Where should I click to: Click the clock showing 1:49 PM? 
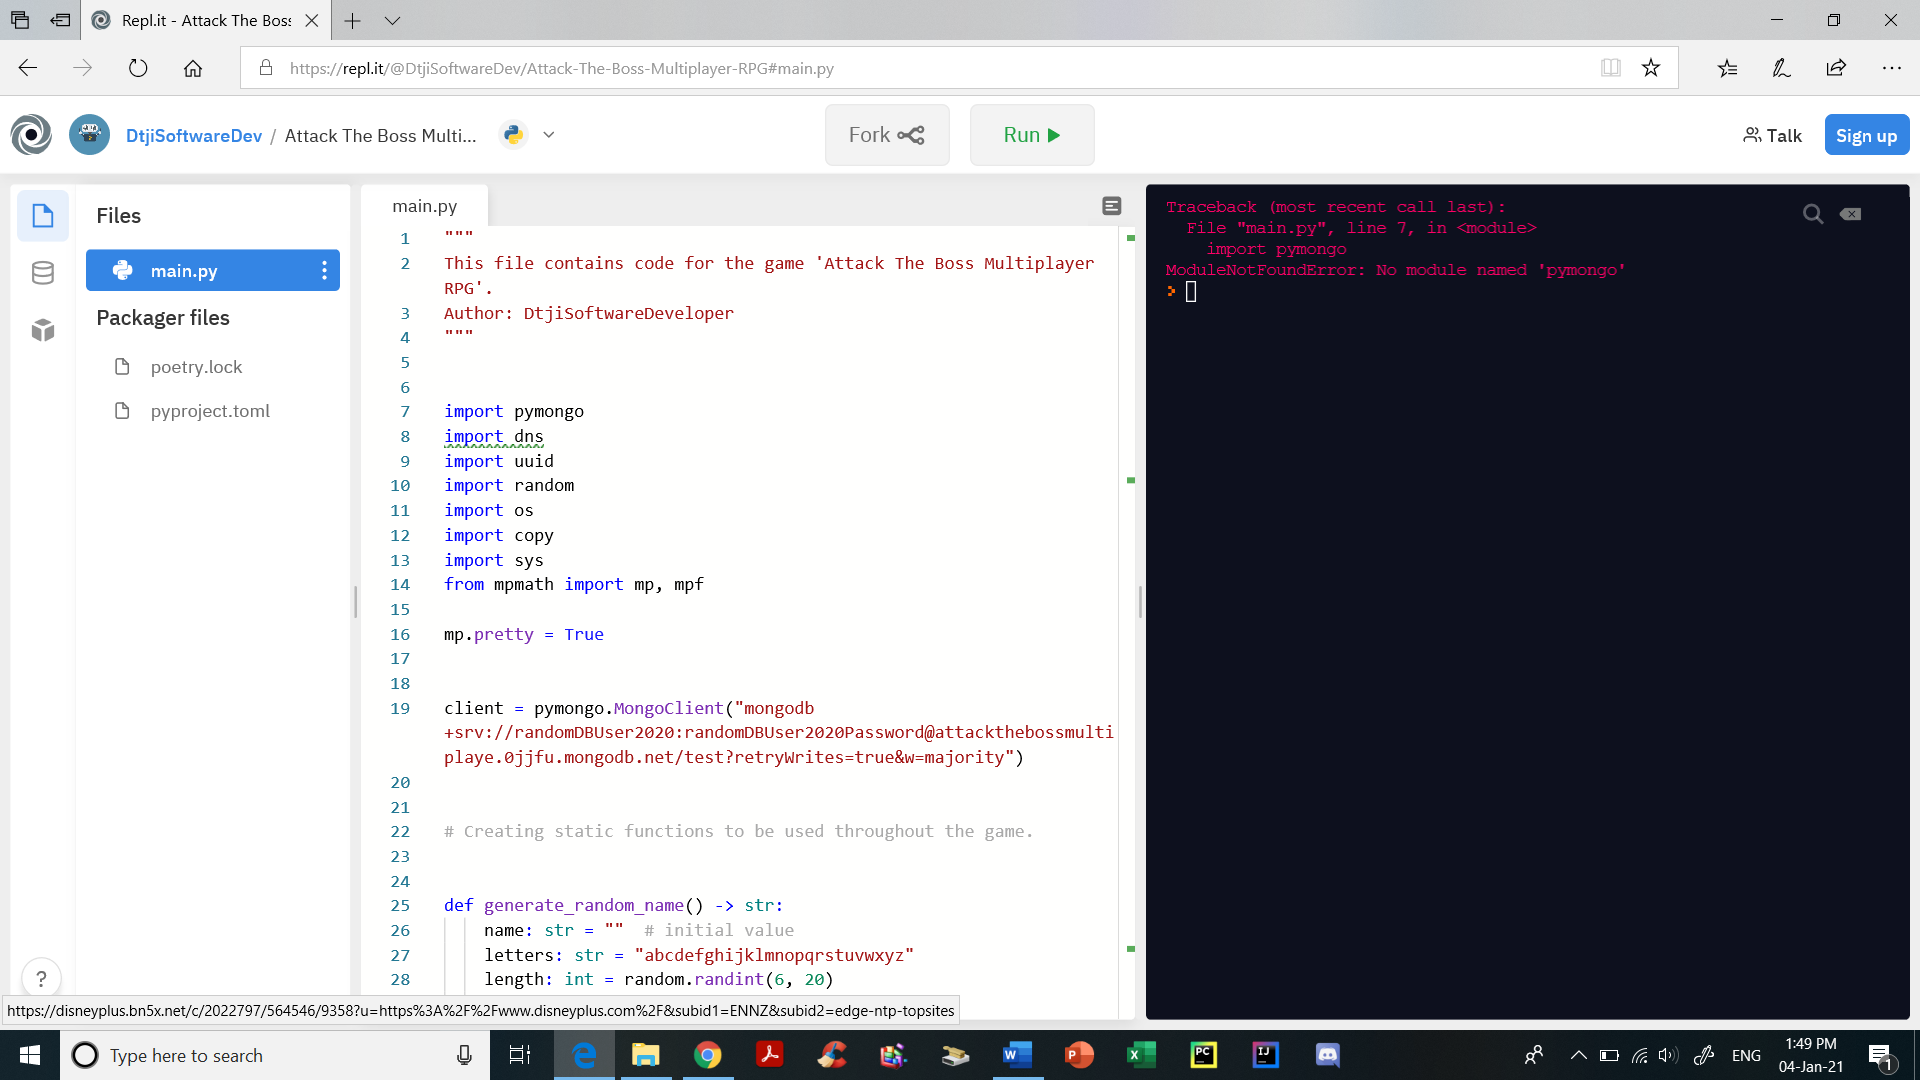pos(1810,1044)
